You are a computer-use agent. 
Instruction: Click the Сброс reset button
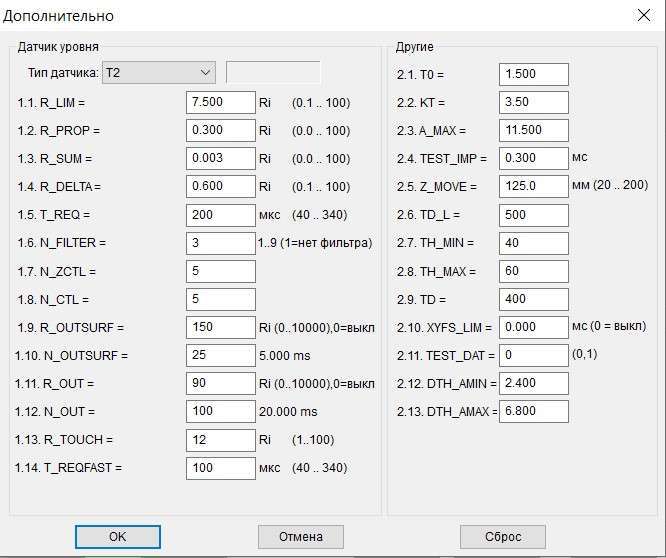tap(502, 536)
